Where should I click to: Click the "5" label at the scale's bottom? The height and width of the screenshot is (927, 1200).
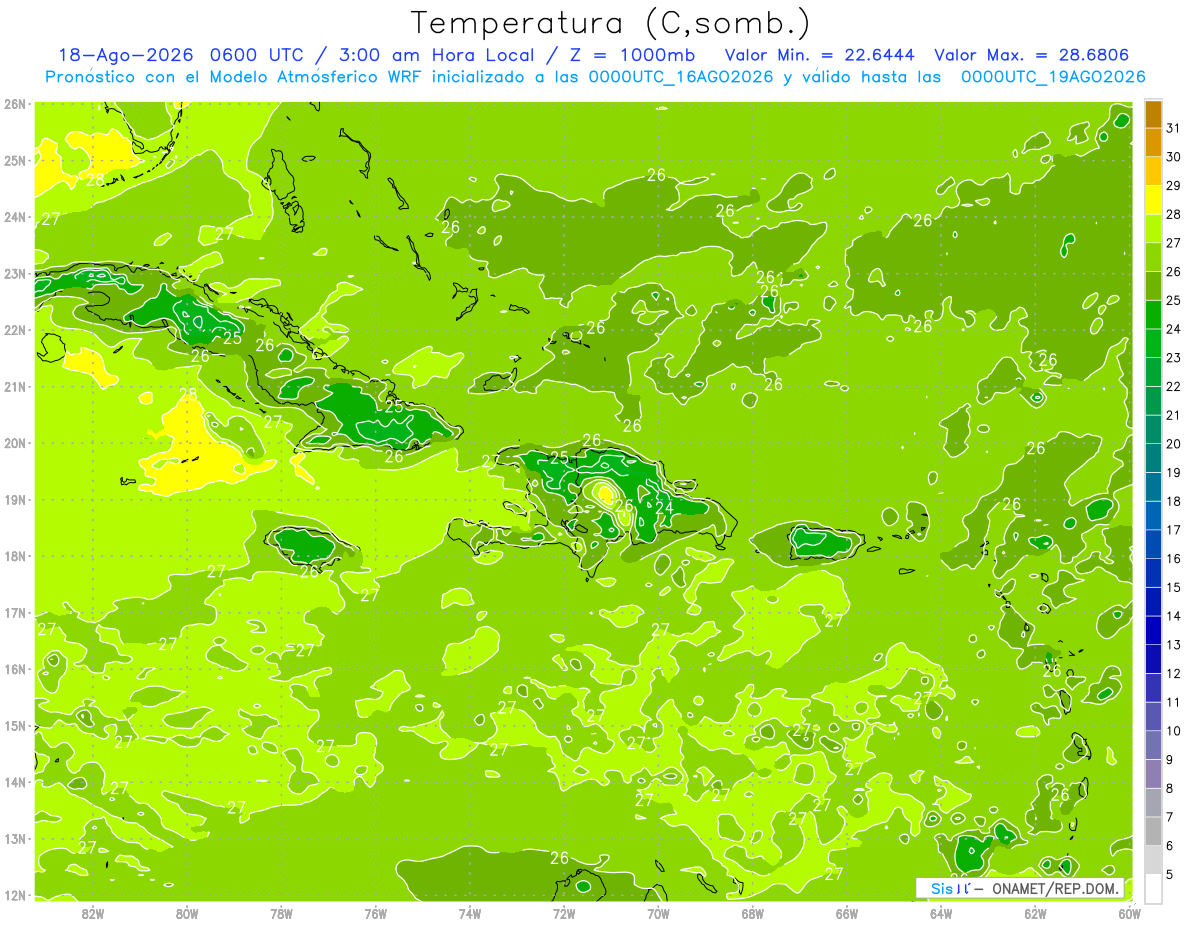[x=1170, y=875]
